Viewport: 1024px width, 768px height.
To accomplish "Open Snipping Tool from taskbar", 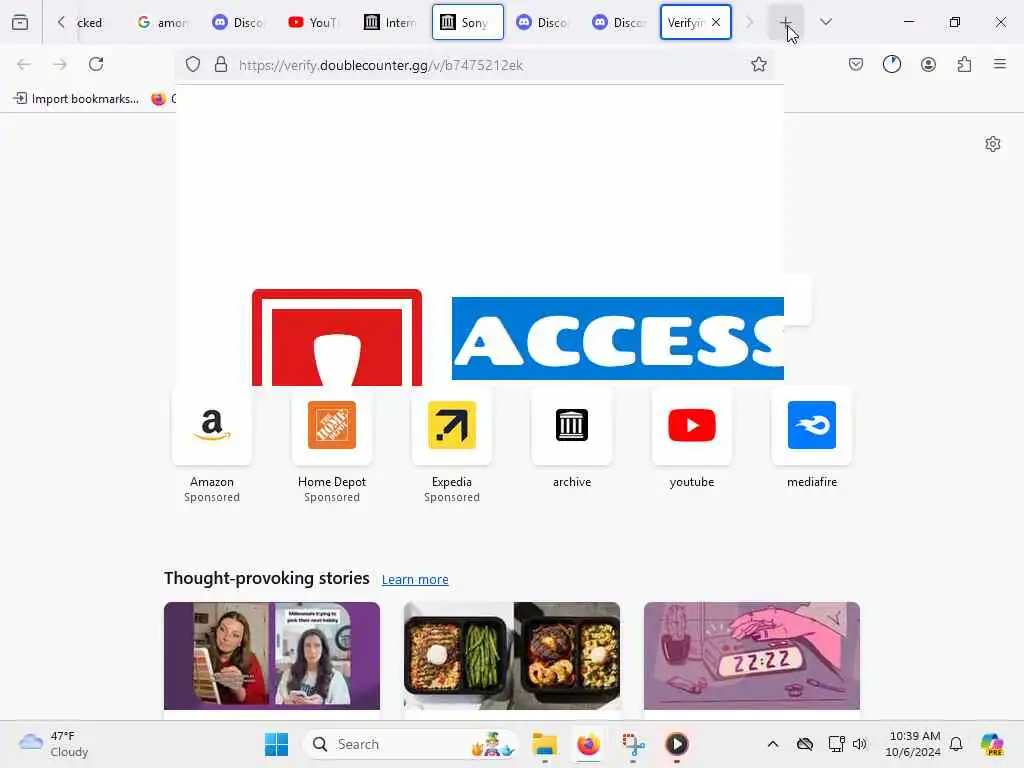I will [633, 744].
